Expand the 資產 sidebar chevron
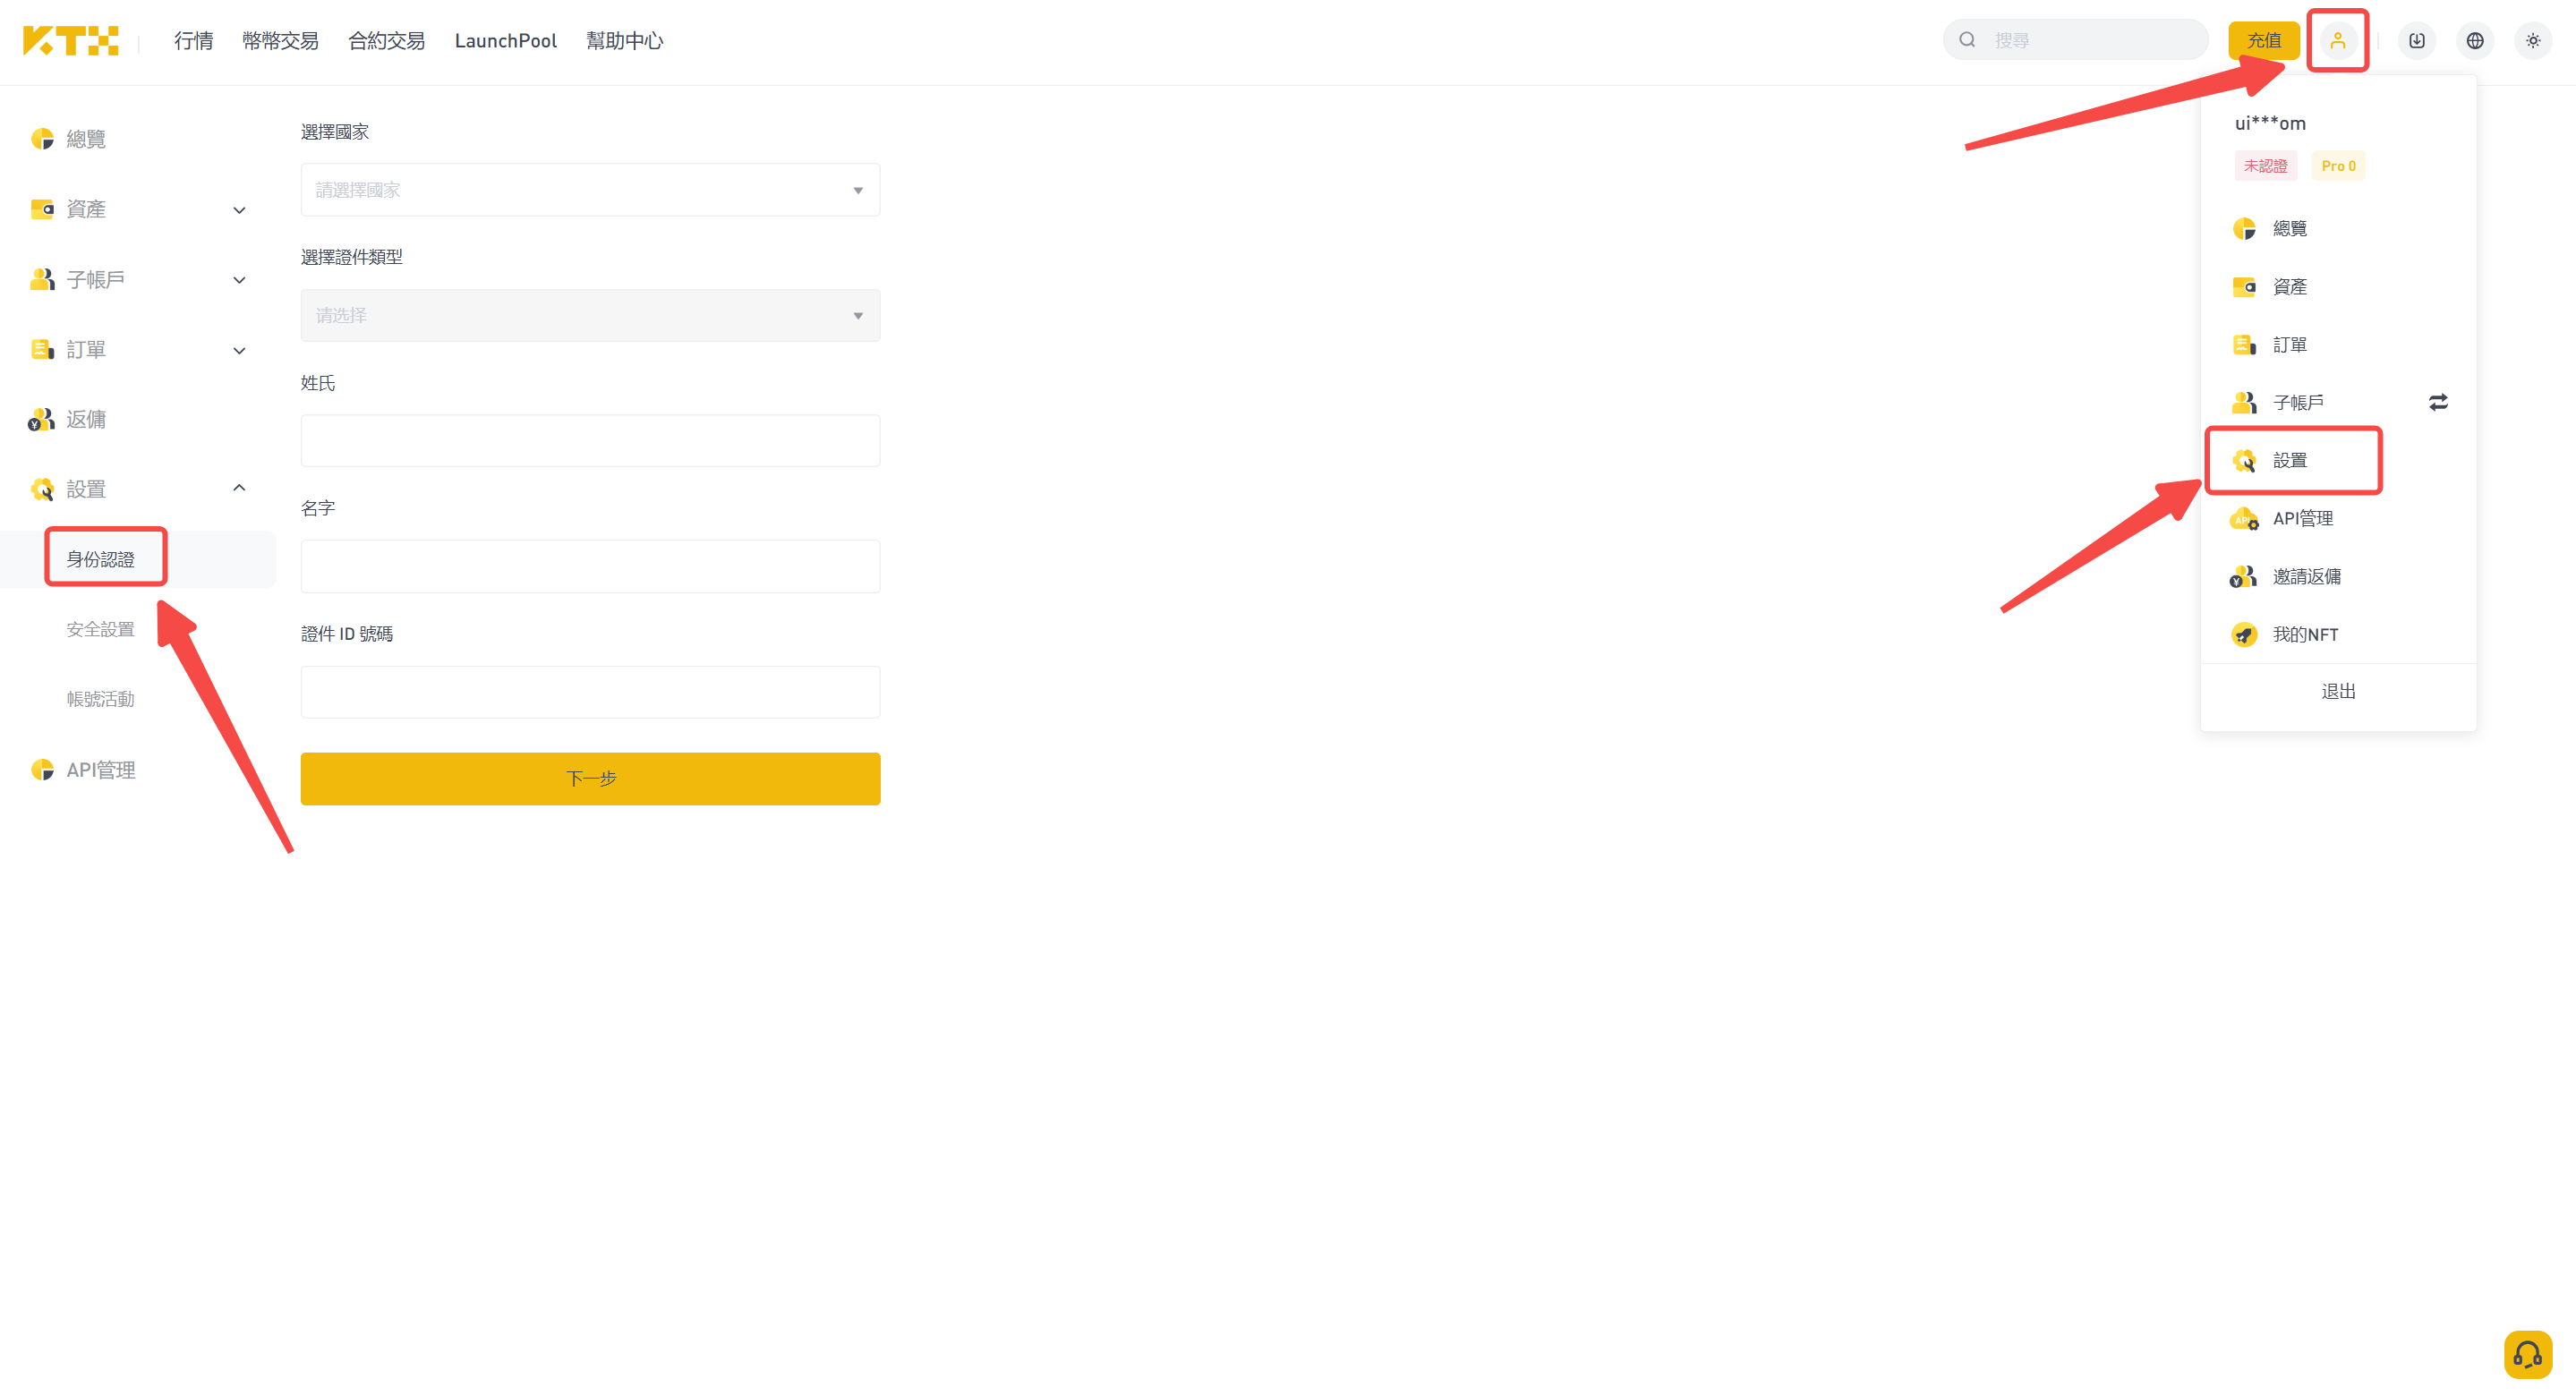The height and width of the screenshot is (1396, 2576). [x=239, y=210]
